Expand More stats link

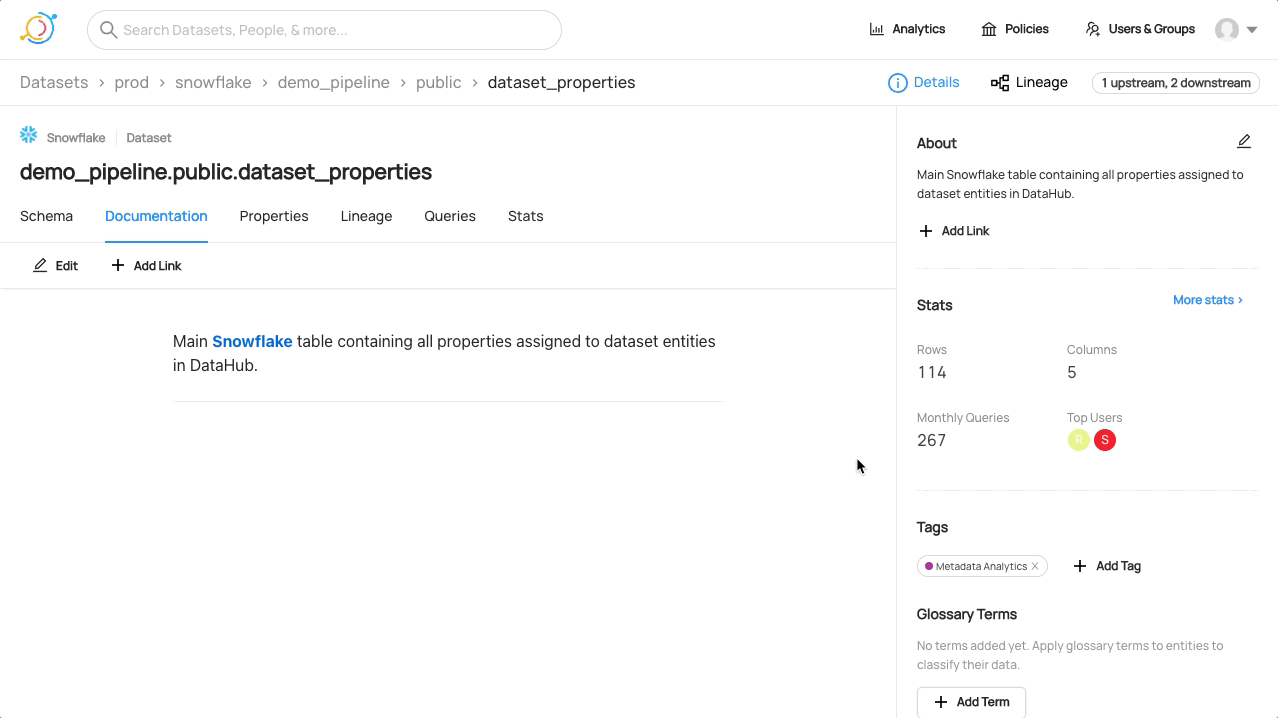[x=1207, y=300]
